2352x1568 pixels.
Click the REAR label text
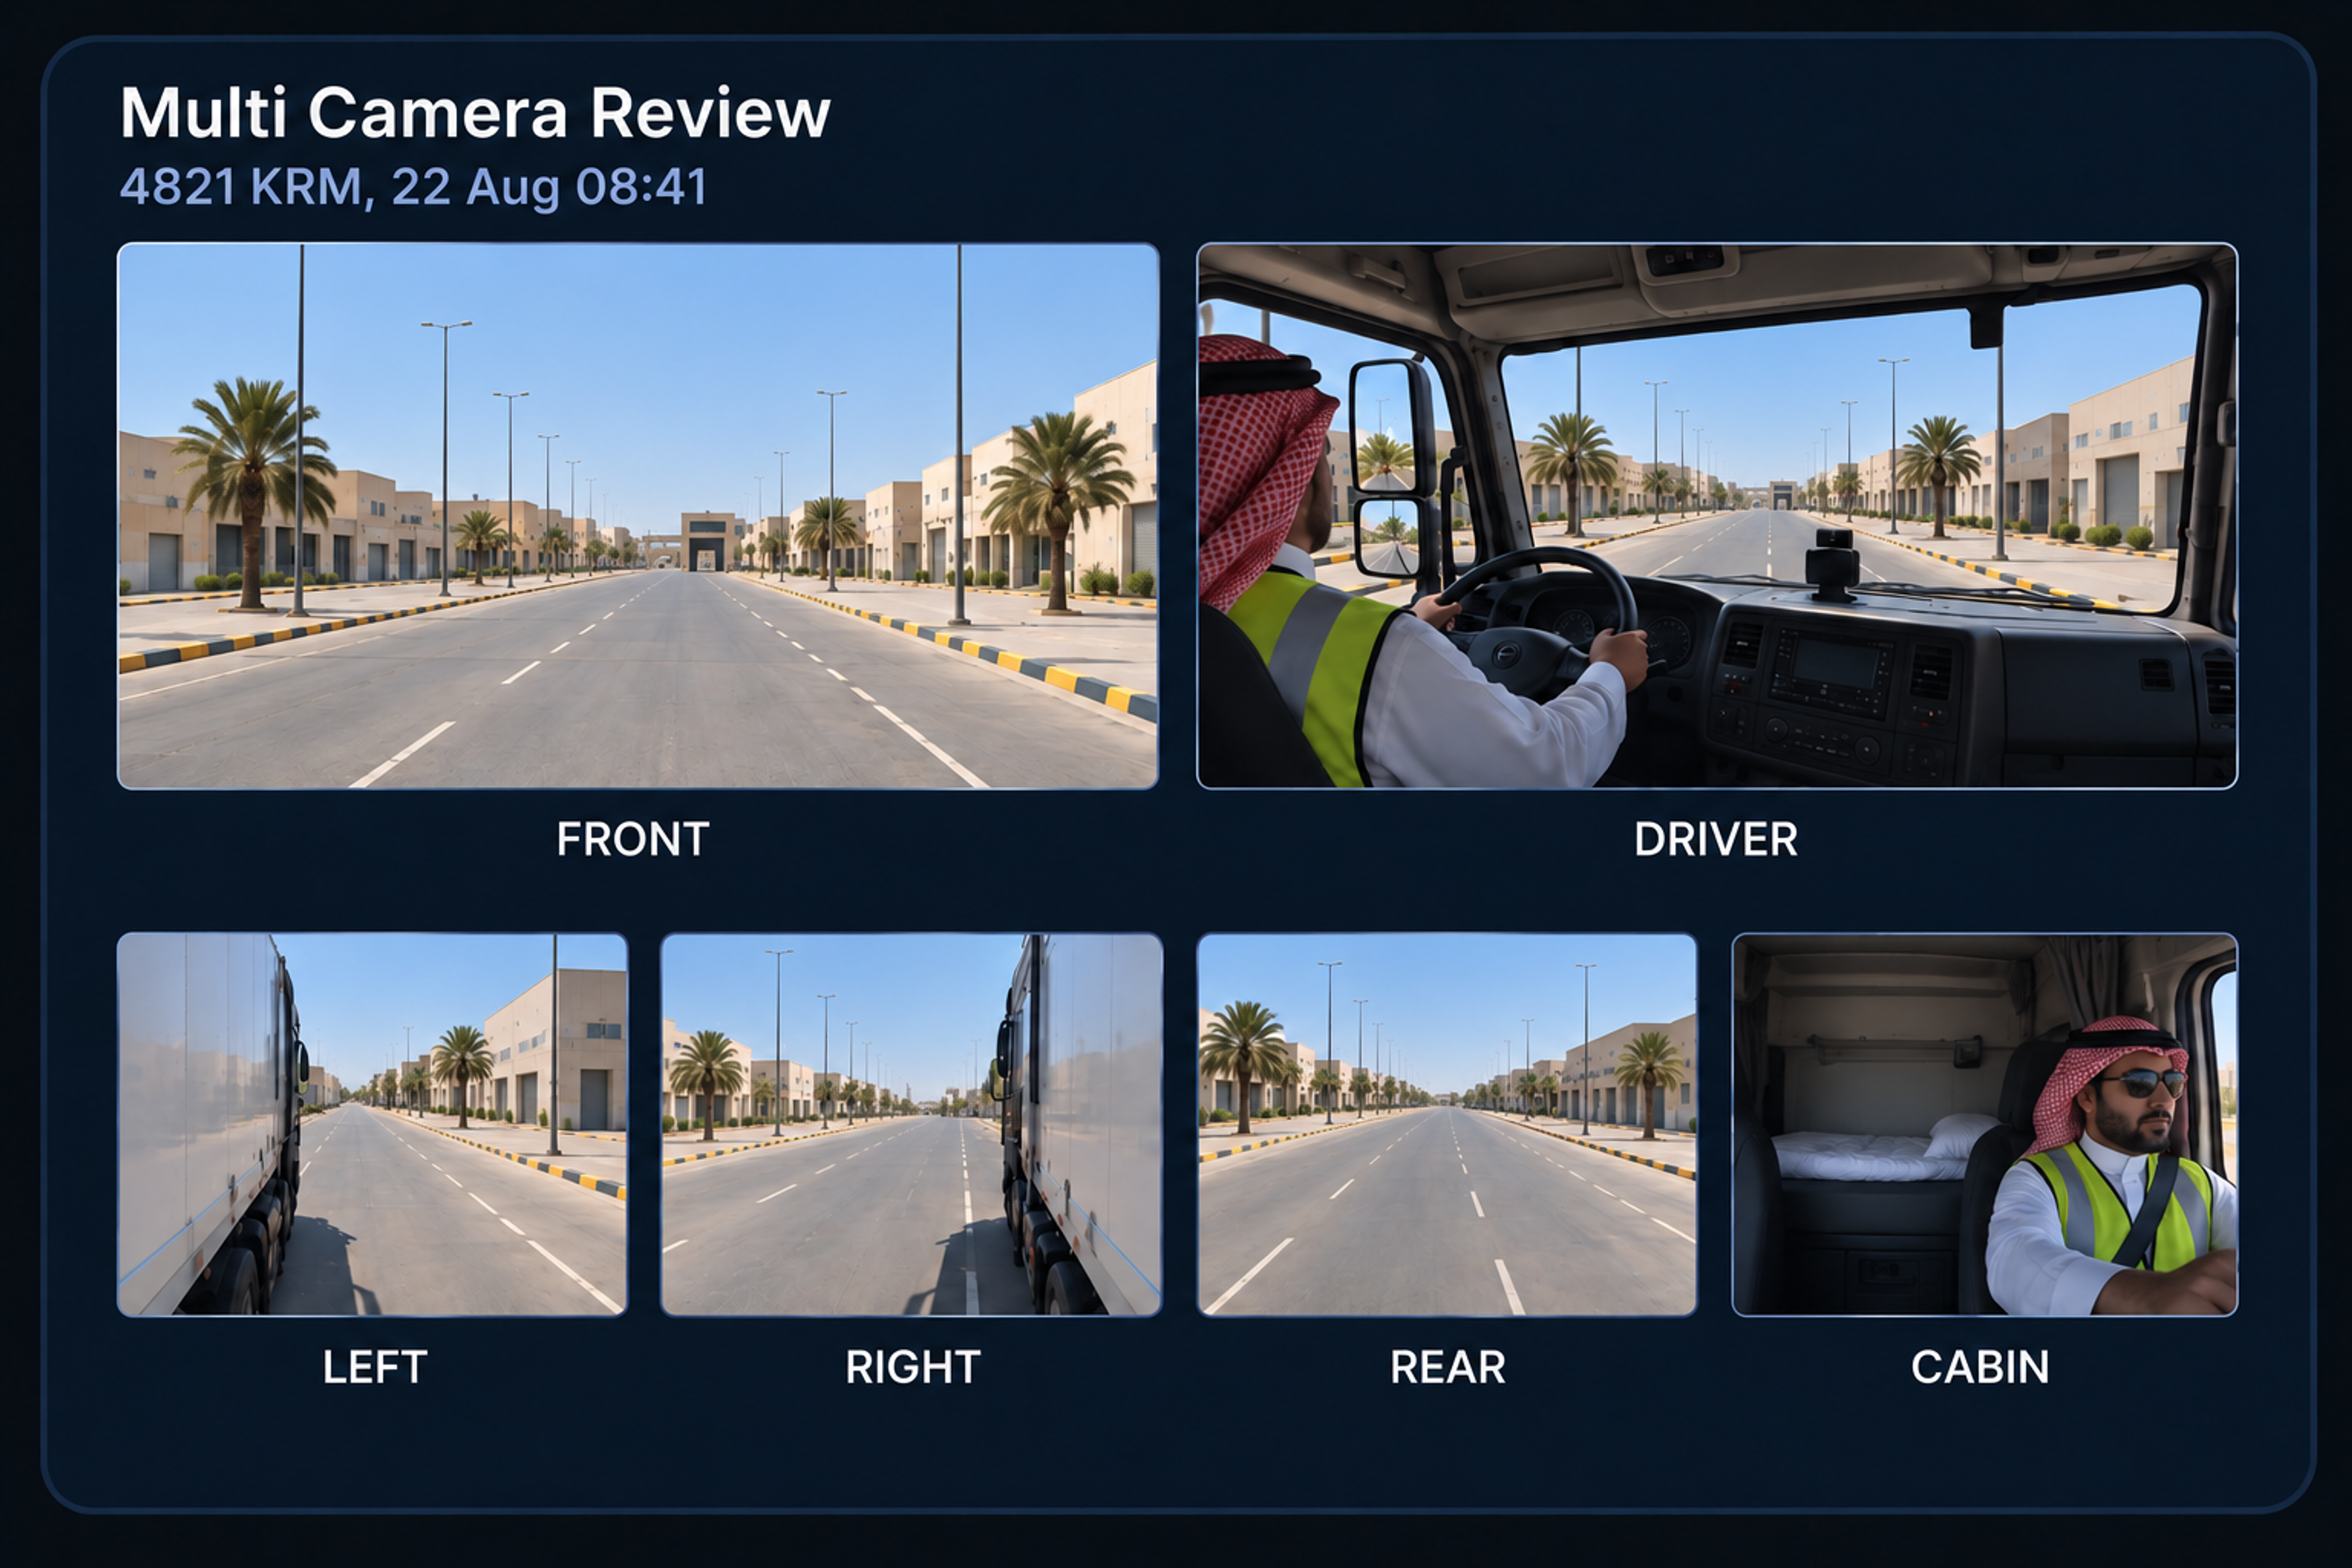(x=1448, y=1367)
